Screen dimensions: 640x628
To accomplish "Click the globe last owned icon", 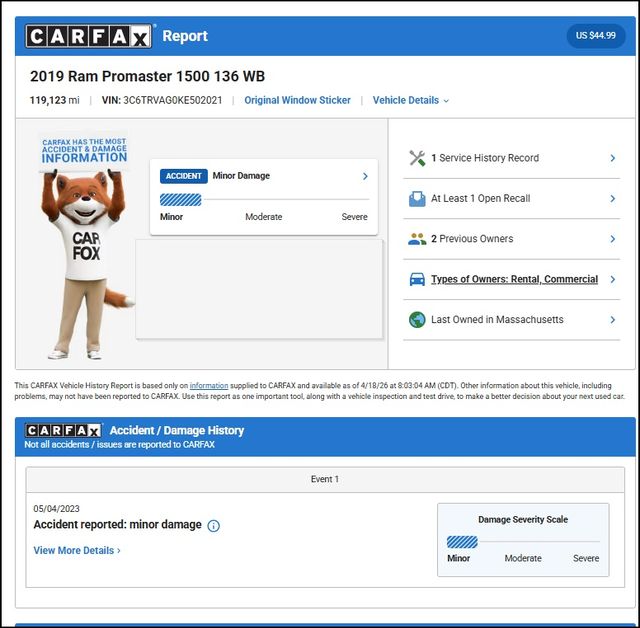I will [x=417, y=320].
